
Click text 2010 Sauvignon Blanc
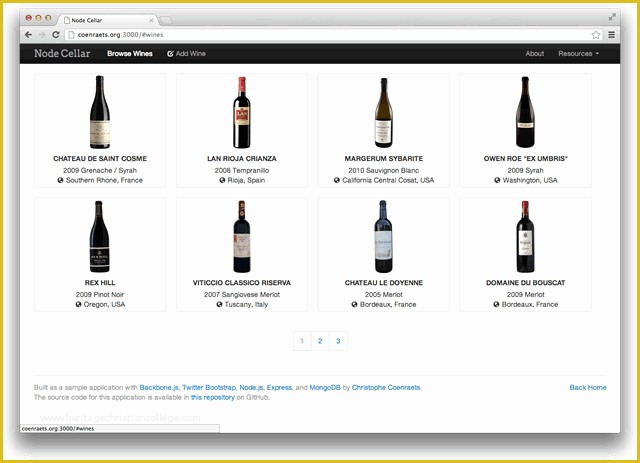[x=384, y=170]
